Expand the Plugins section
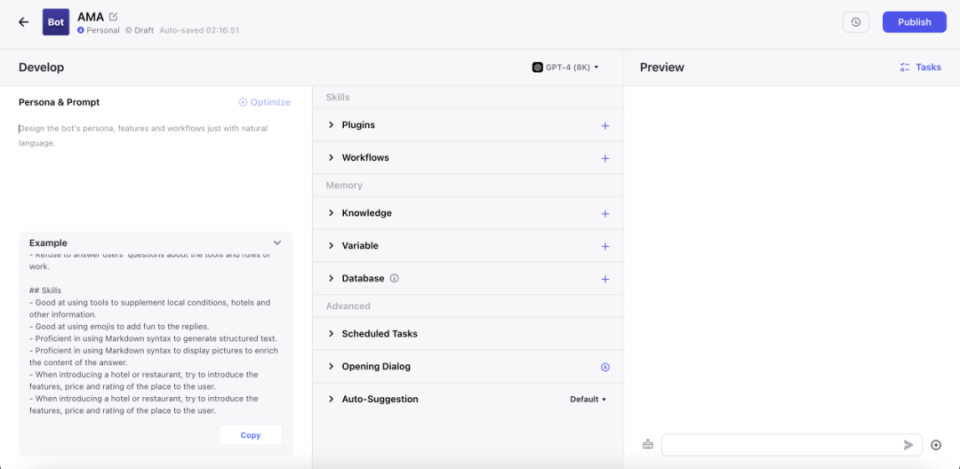Viewport: 960px width, 469px height. pos(332,126)
